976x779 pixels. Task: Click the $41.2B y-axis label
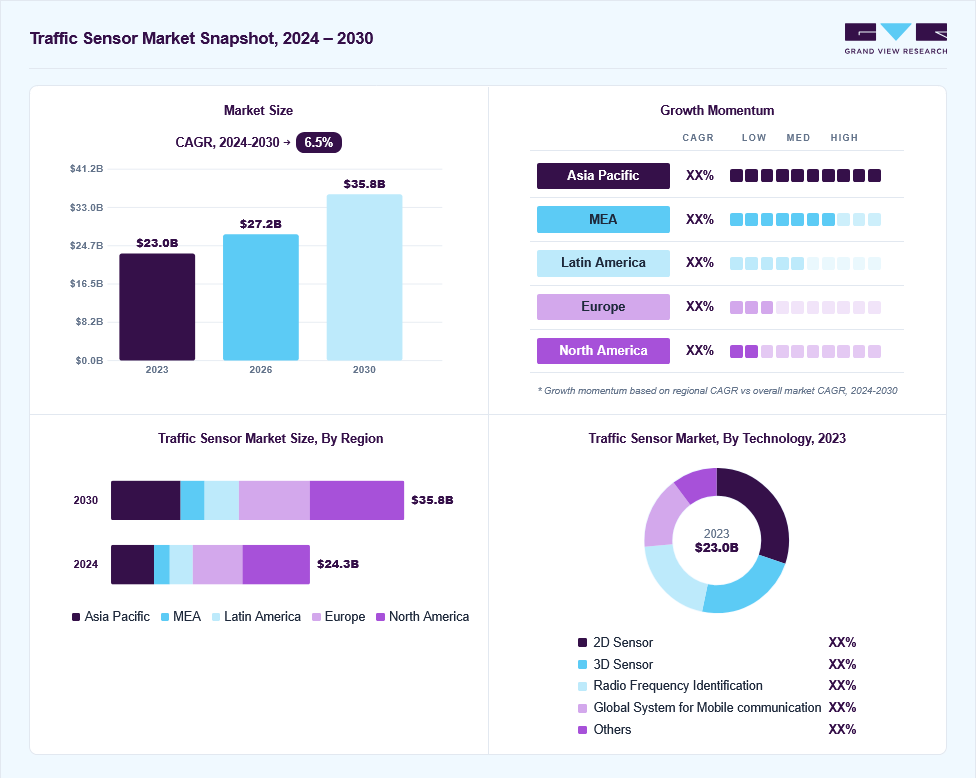(x=87, y=169)
